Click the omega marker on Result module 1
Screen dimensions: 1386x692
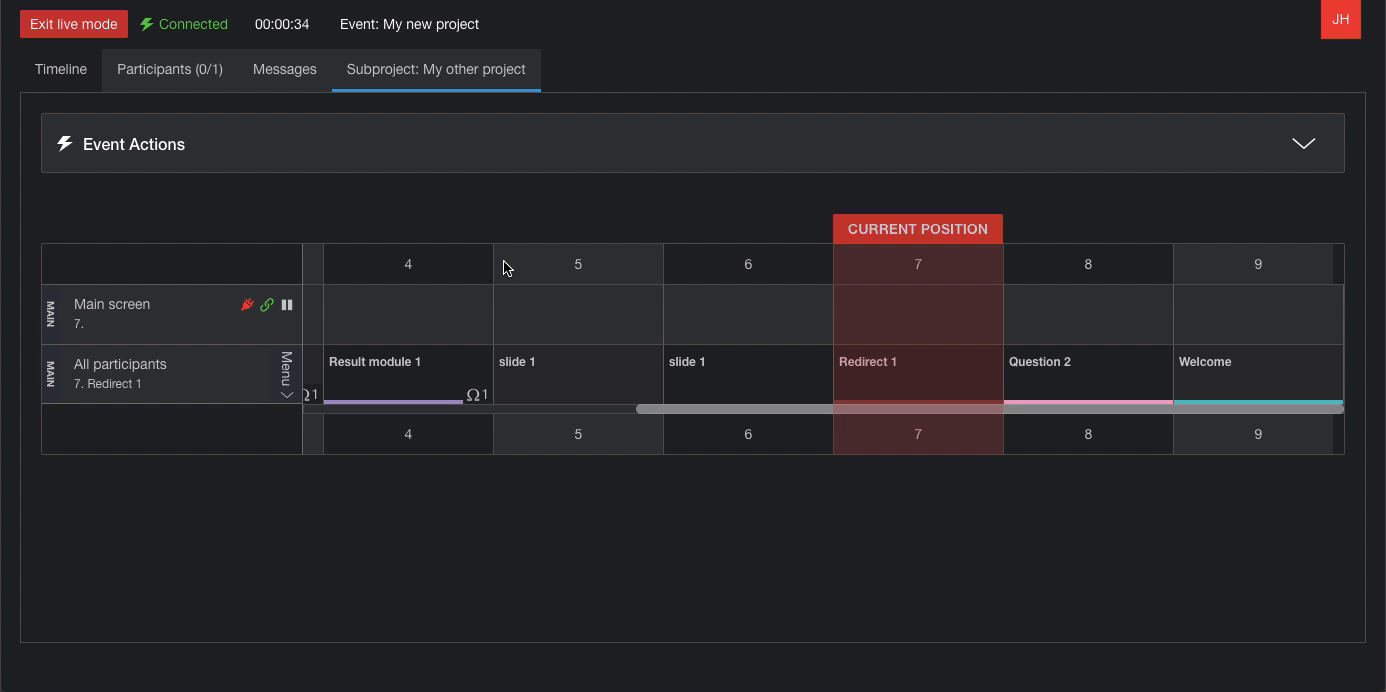click(x=473, y=395)
